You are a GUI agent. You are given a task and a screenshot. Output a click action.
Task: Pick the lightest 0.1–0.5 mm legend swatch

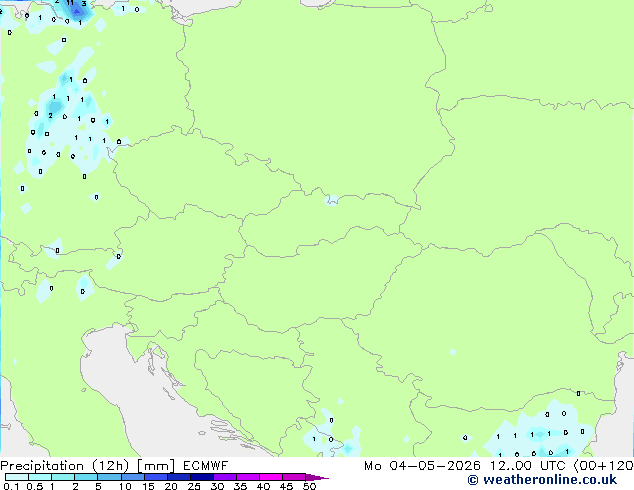pyautogui.click(x=17, y=477)
